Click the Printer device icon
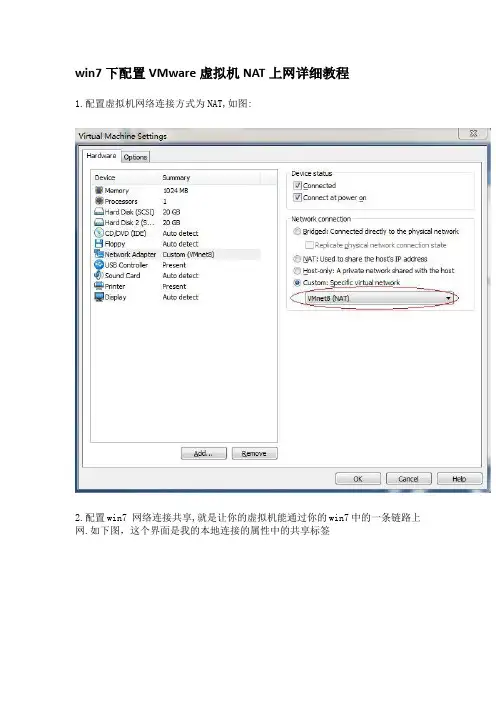The width and height of the screenshot is (496, 702). pyautogui.click(x=99, y=286)
